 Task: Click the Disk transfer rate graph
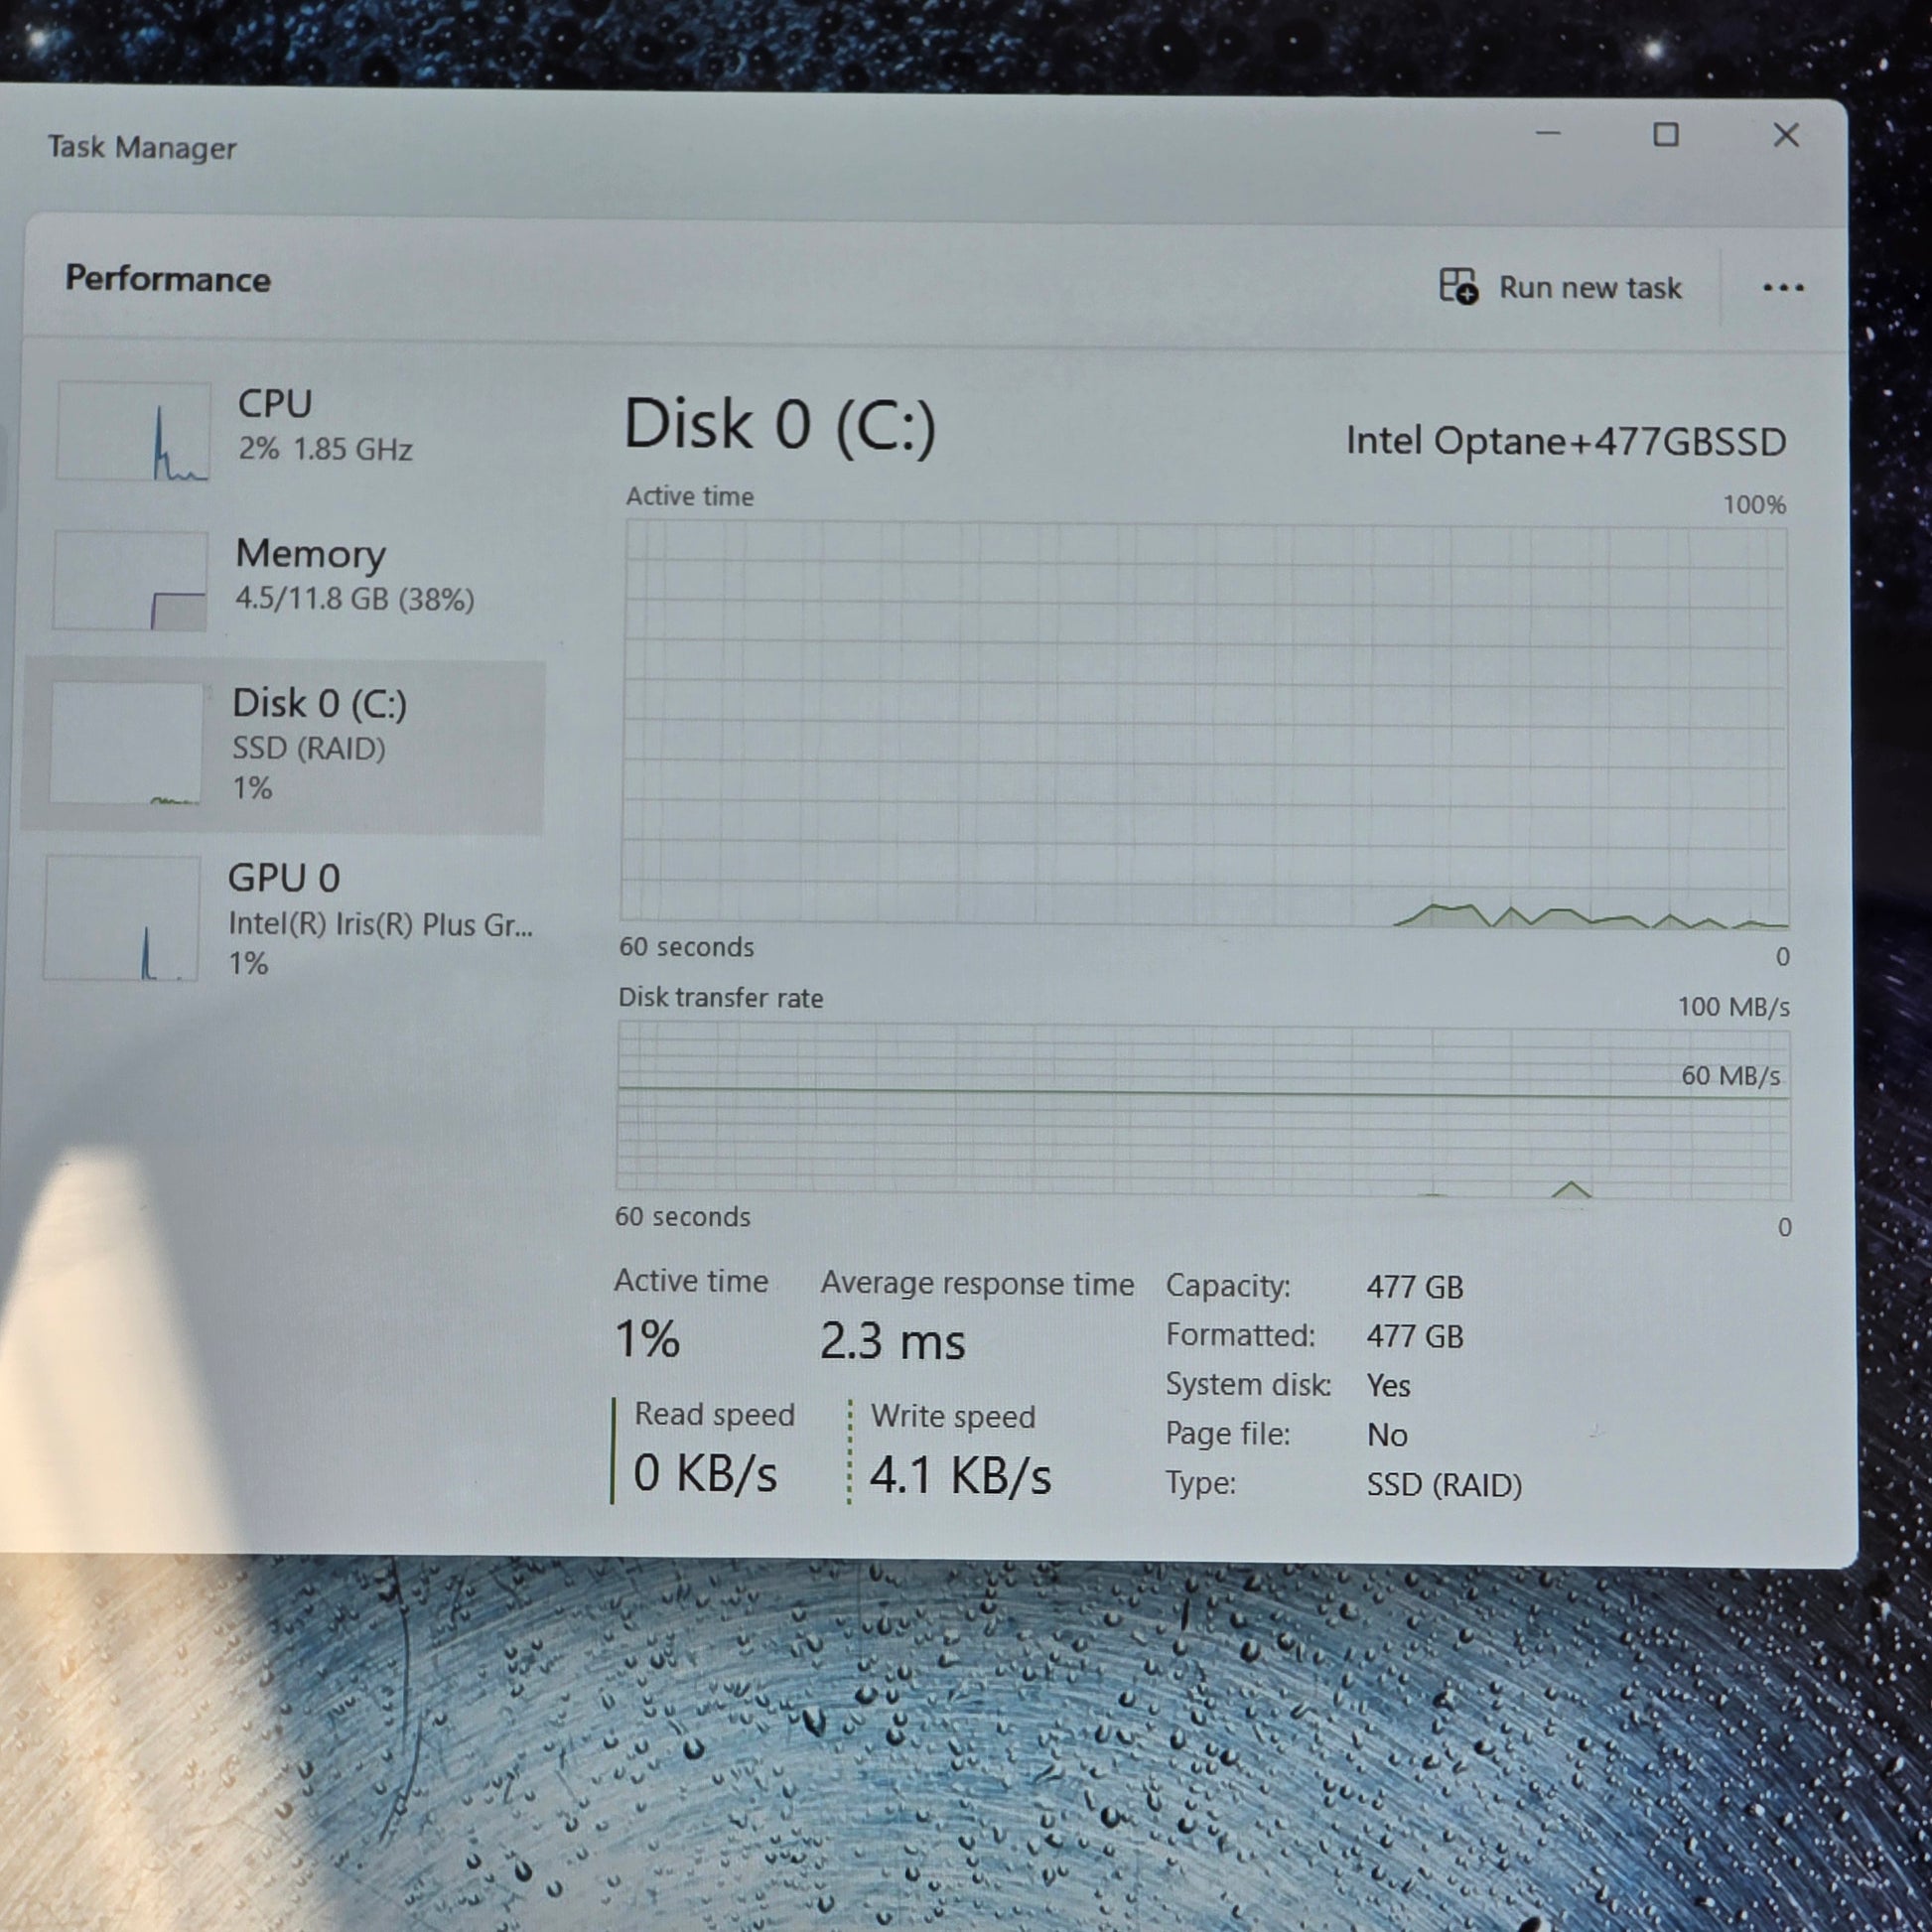[1203, 1112]
